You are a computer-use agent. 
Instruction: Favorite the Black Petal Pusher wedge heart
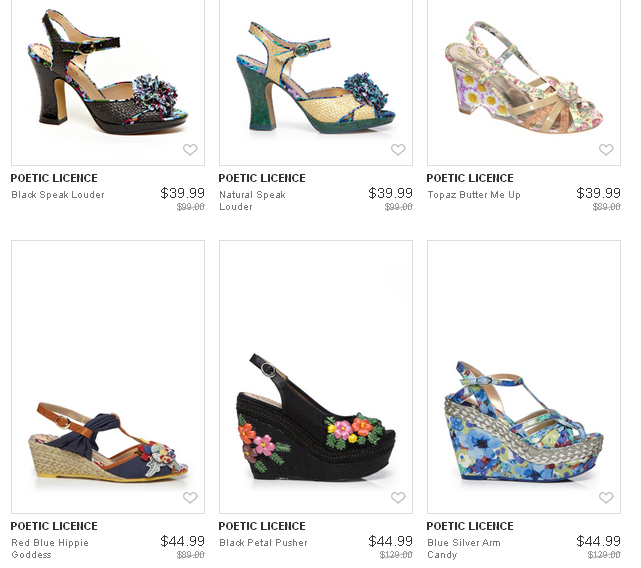point(398,498)
